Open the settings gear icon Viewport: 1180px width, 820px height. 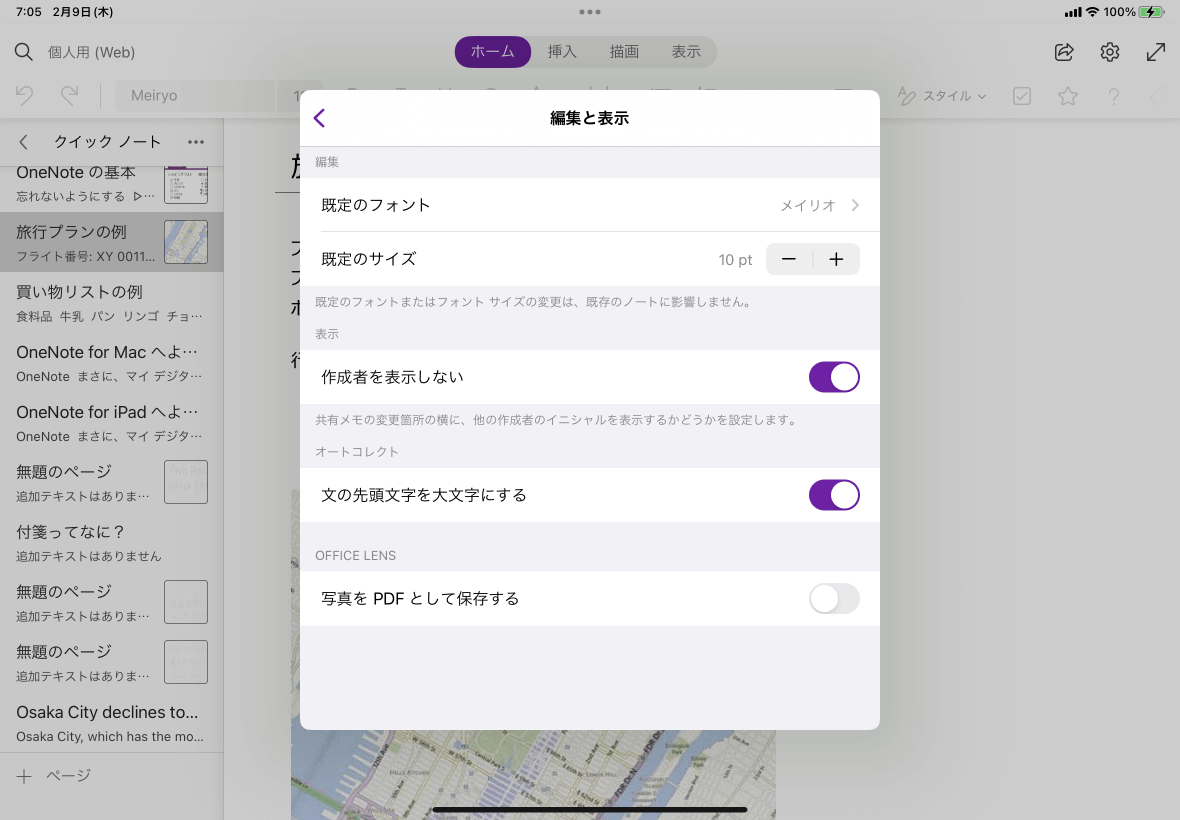(1110, 52)
